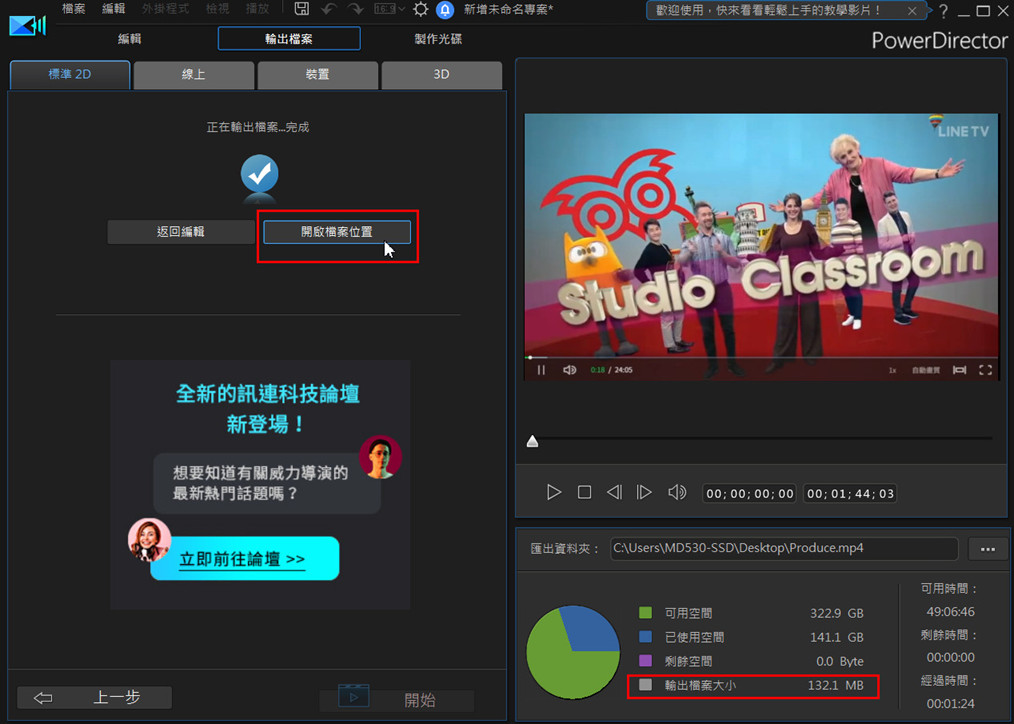The width and height of the screenshot is (1014, 724).
Task: Open notifications with the blue bell icon
Action: (x=445, y=10)
